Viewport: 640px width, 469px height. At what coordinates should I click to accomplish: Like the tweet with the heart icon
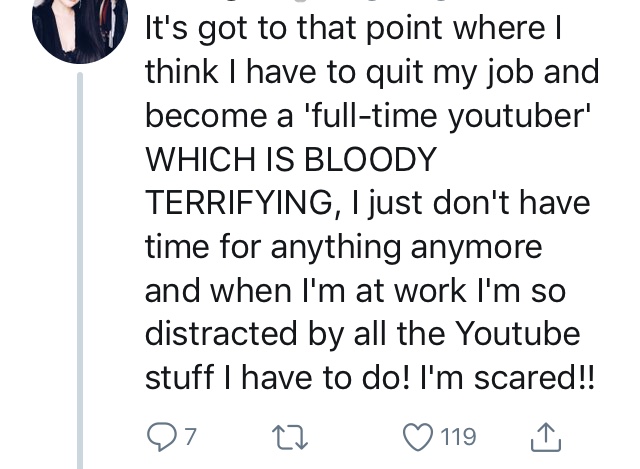coord(416,437)
